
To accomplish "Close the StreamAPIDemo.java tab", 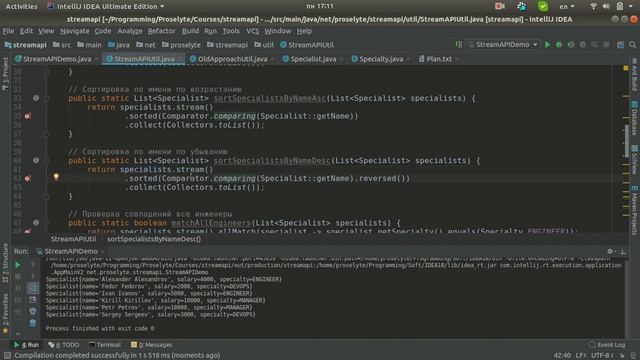I will (x=96, y=59).
